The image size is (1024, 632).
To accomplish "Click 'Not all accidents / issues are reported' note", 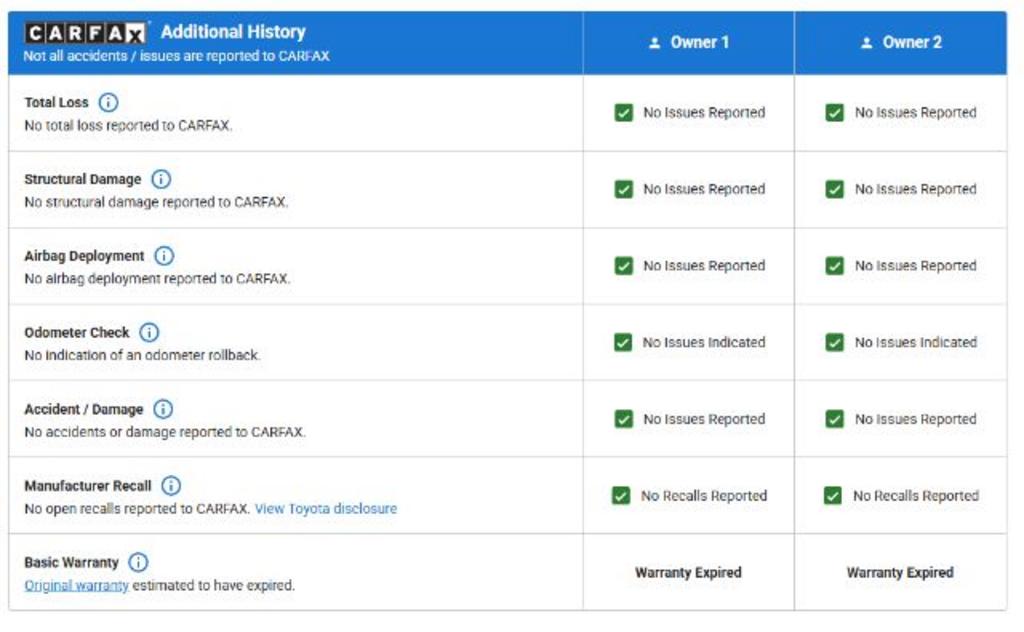I will (x=176, y=56).
